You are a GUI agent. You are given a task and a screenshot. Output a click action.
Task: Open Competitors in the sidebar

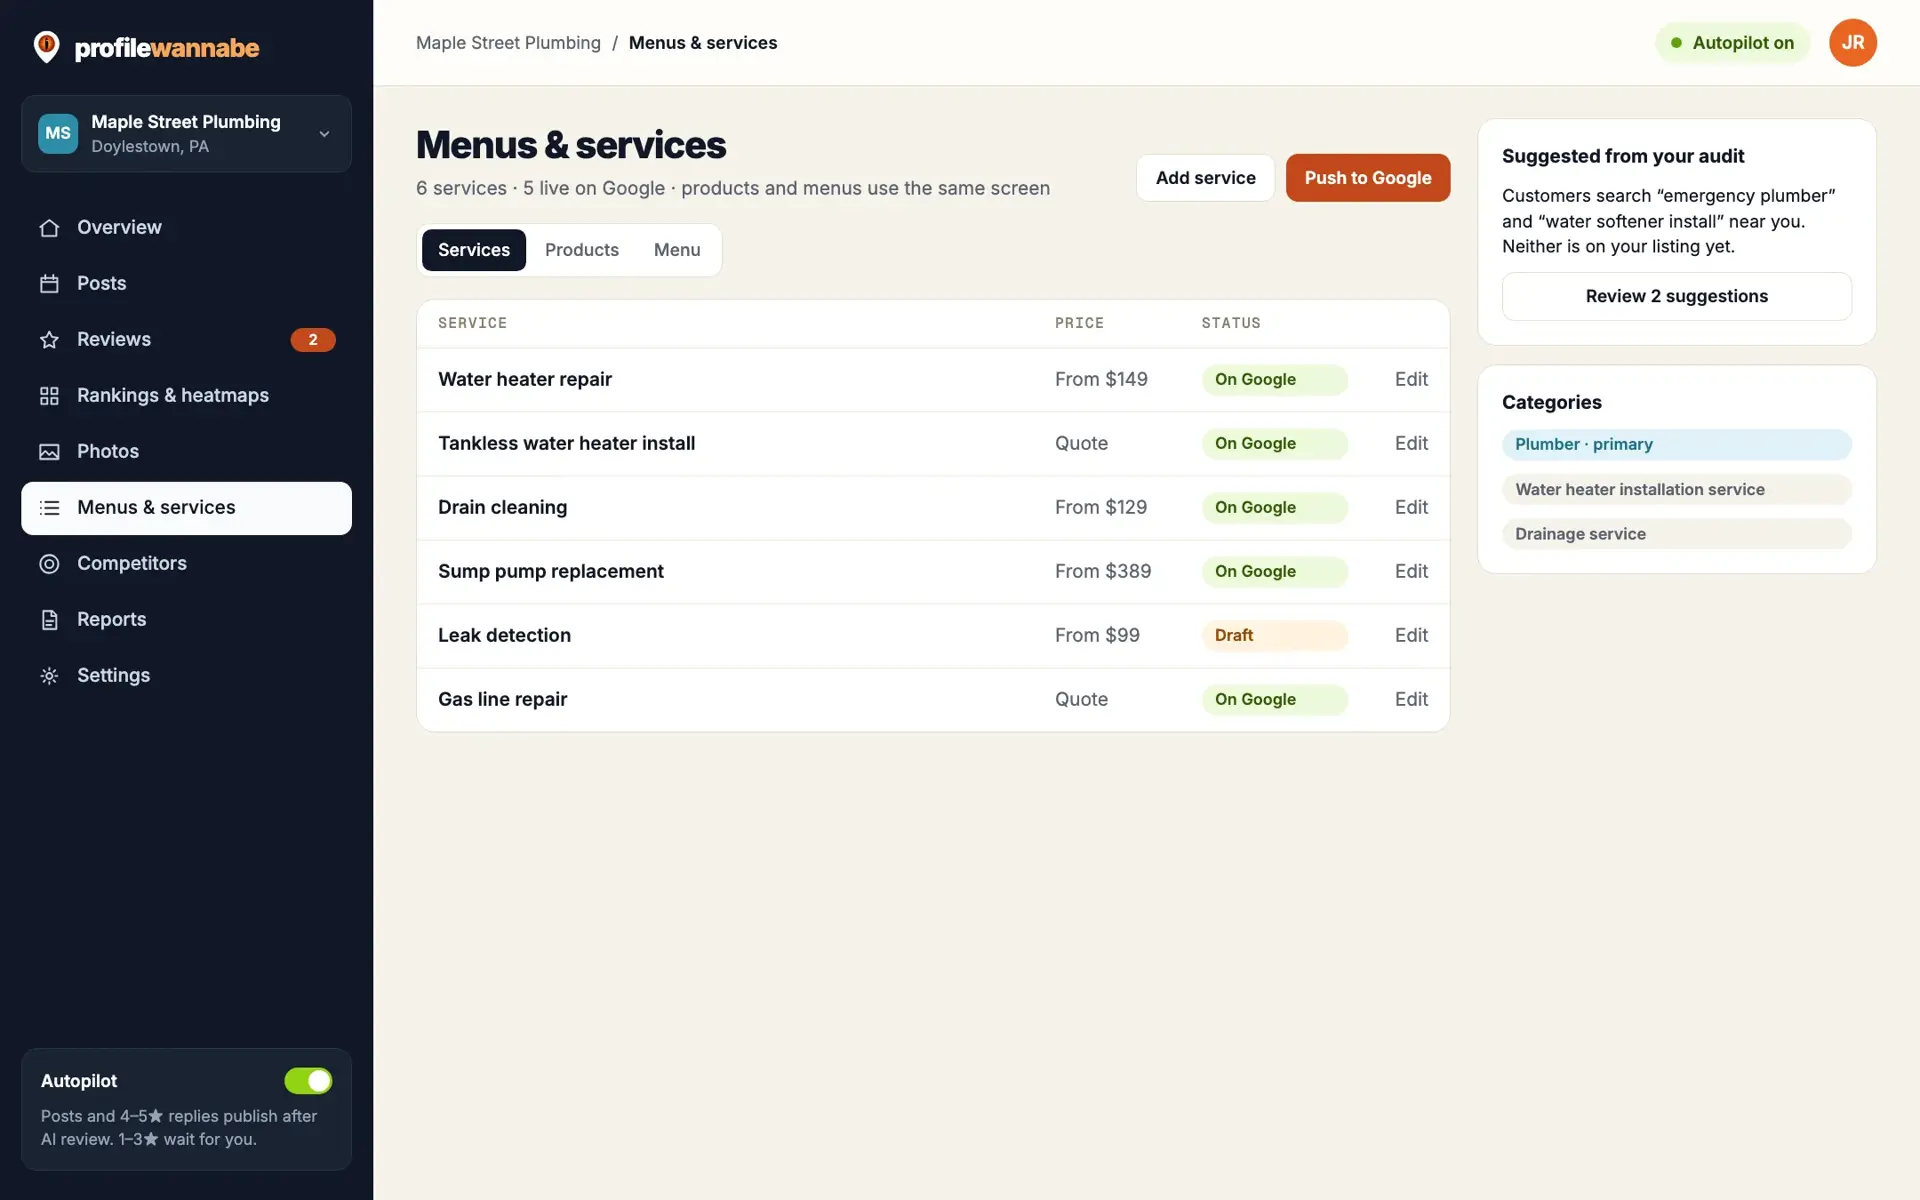186,564
